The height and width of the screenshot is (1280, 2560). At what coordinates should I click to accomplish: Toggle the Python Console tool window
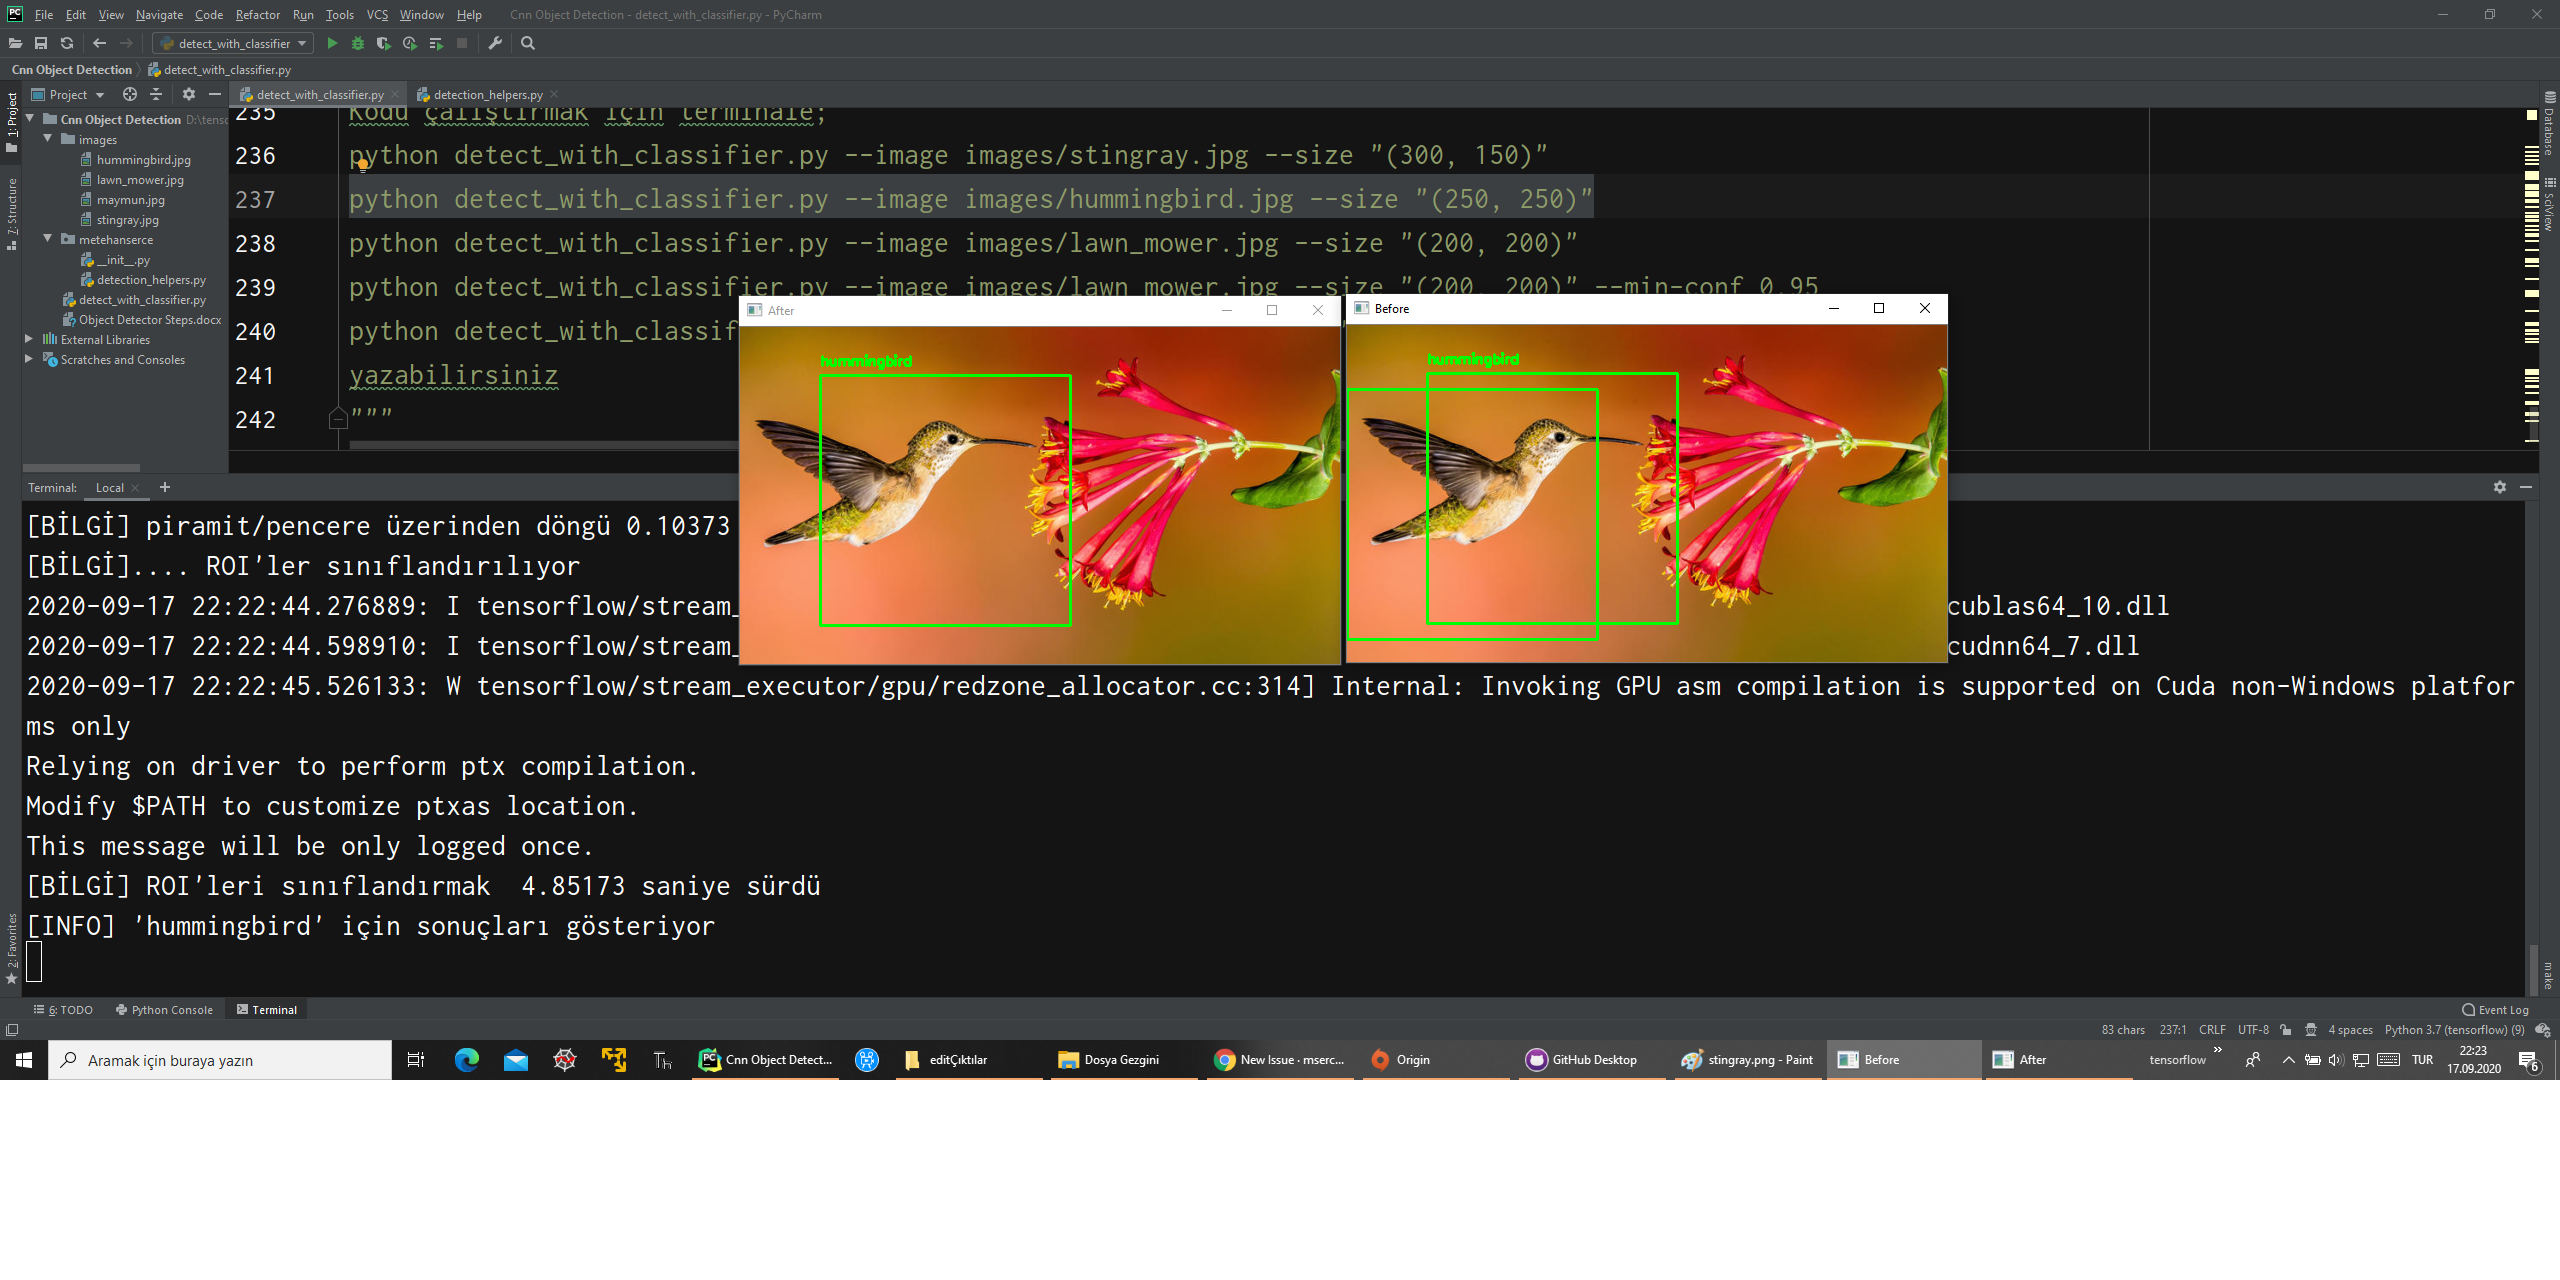(164, 1009)
